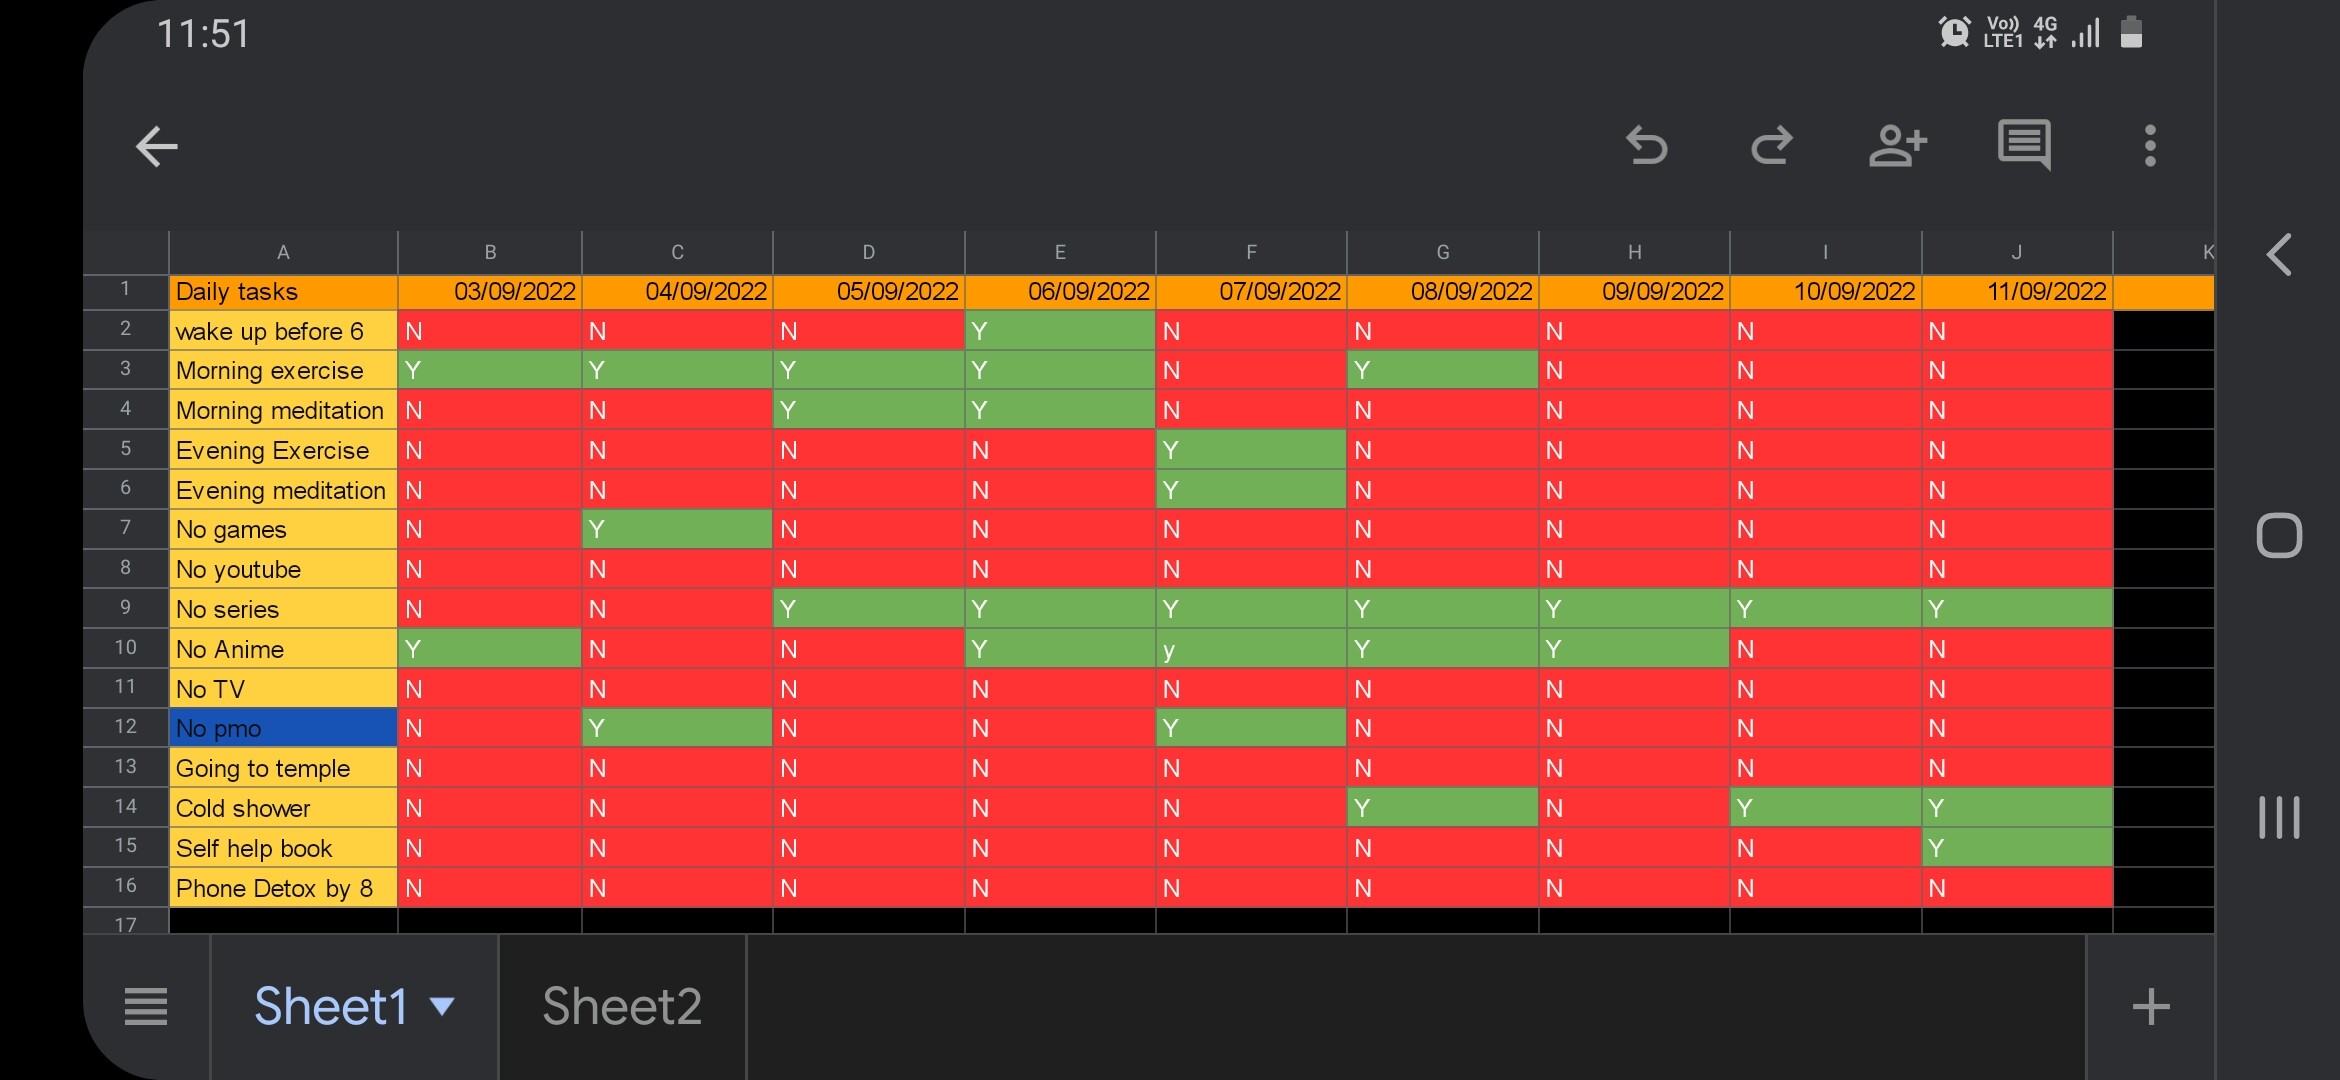Select the 'Morning exercise' cell
The height and width of the screenshot is (1080, 2340).
[x=283, y=371]
